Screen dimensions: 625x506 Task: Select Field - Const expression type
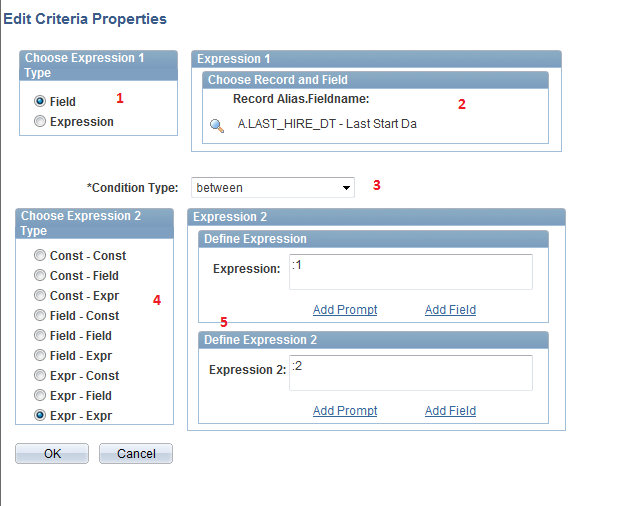[40, 316]
